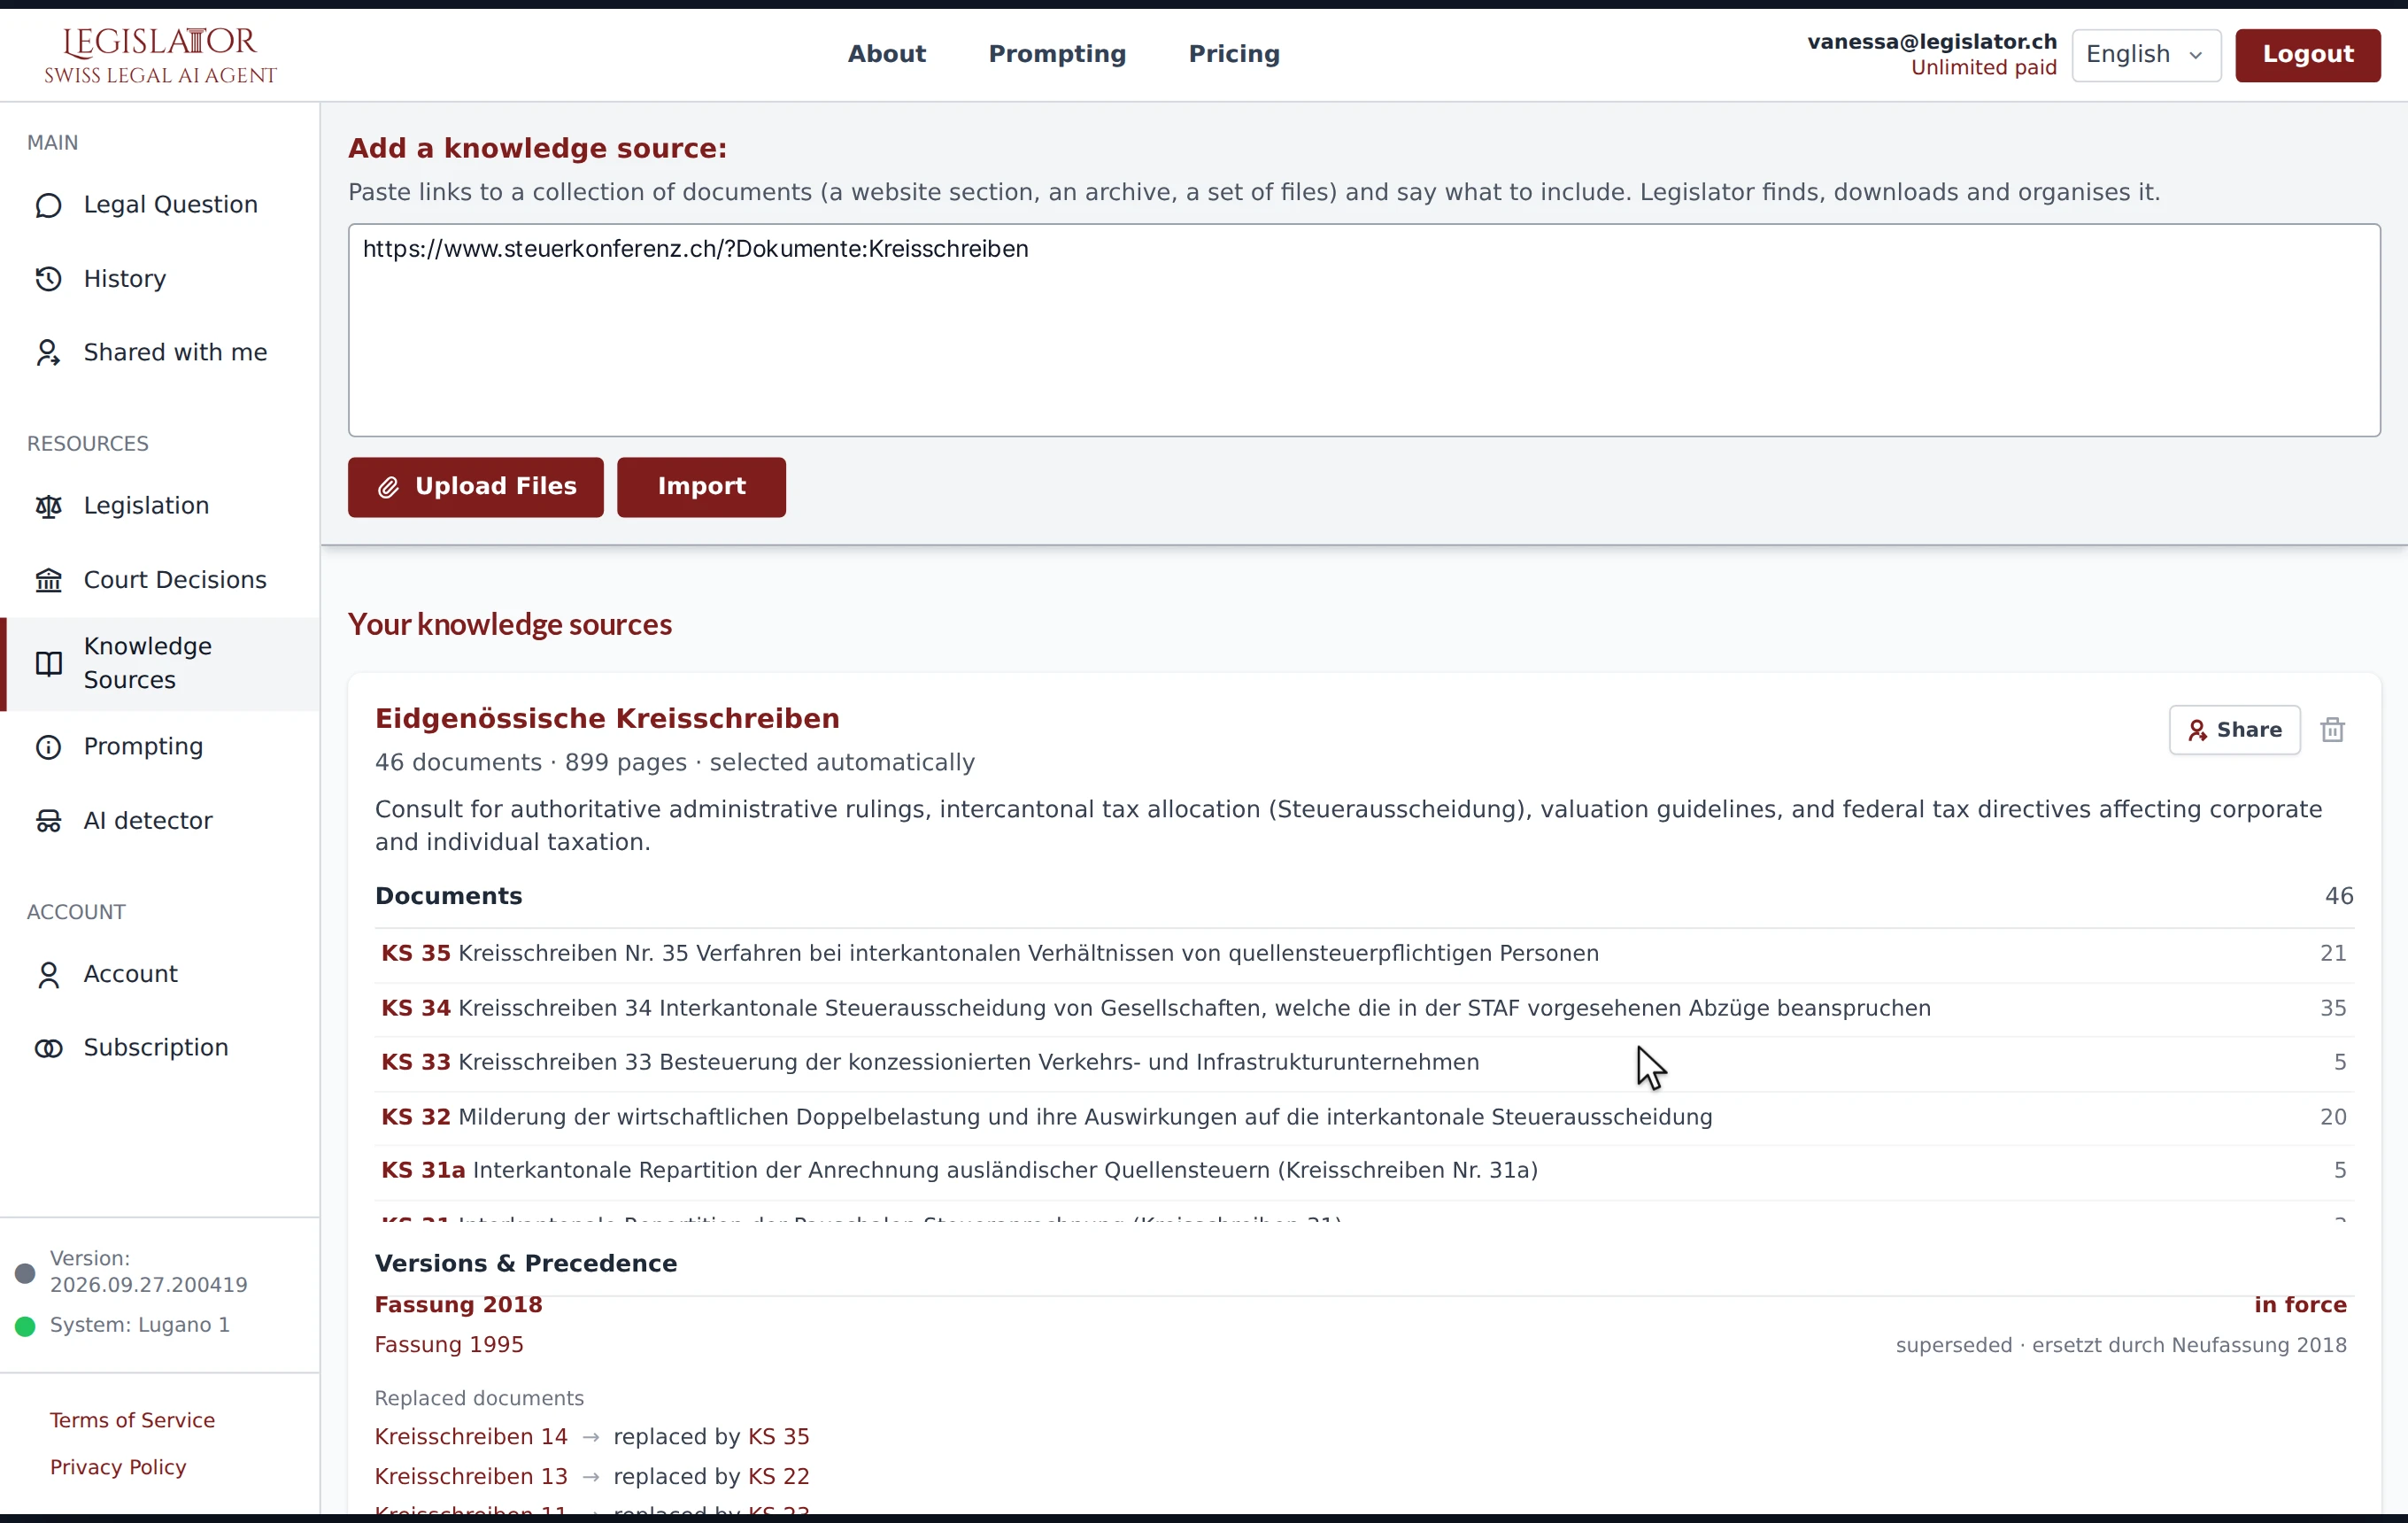Go to About in the top navigation
Viewport: 2408px width, 1523px height.
click(886, 54)
